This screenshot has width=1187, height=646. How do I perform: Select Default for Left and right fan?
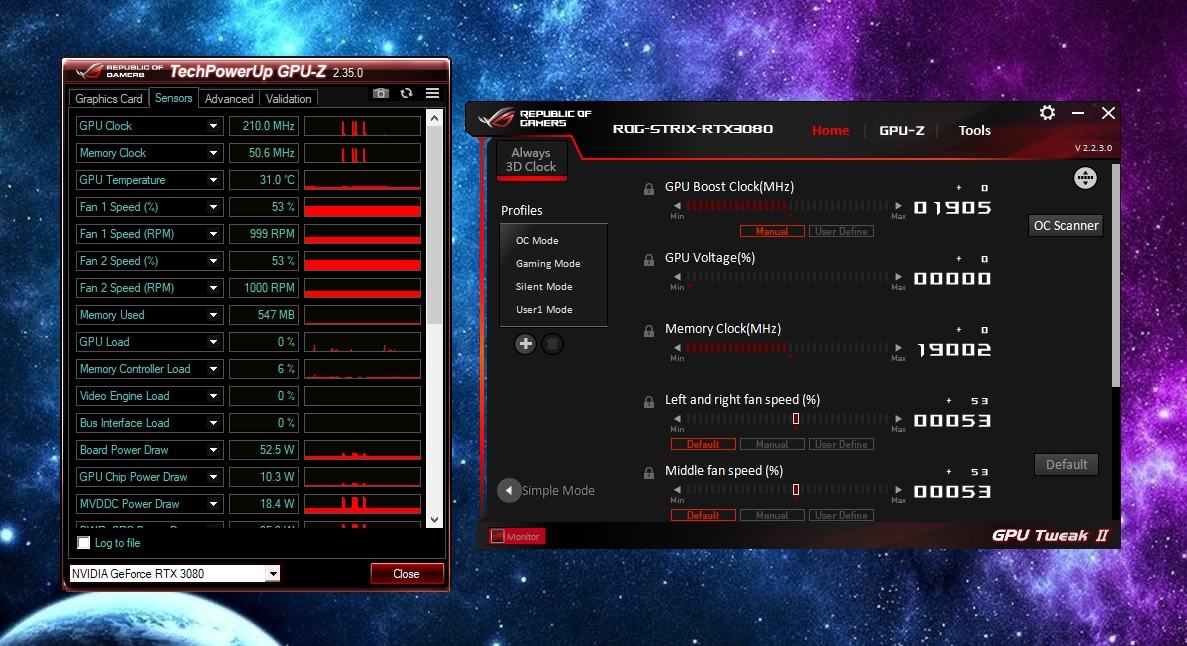pyautogui.click(x=703, y=445)
